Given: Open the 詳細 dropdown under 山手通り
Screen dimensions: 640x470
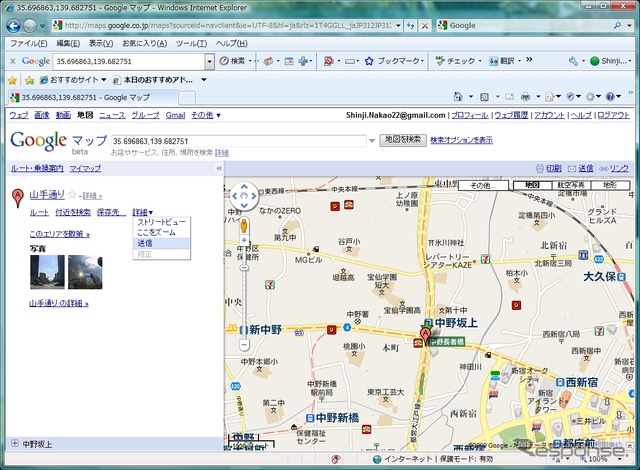Looking at the screenshot, I should pos(142,213).
